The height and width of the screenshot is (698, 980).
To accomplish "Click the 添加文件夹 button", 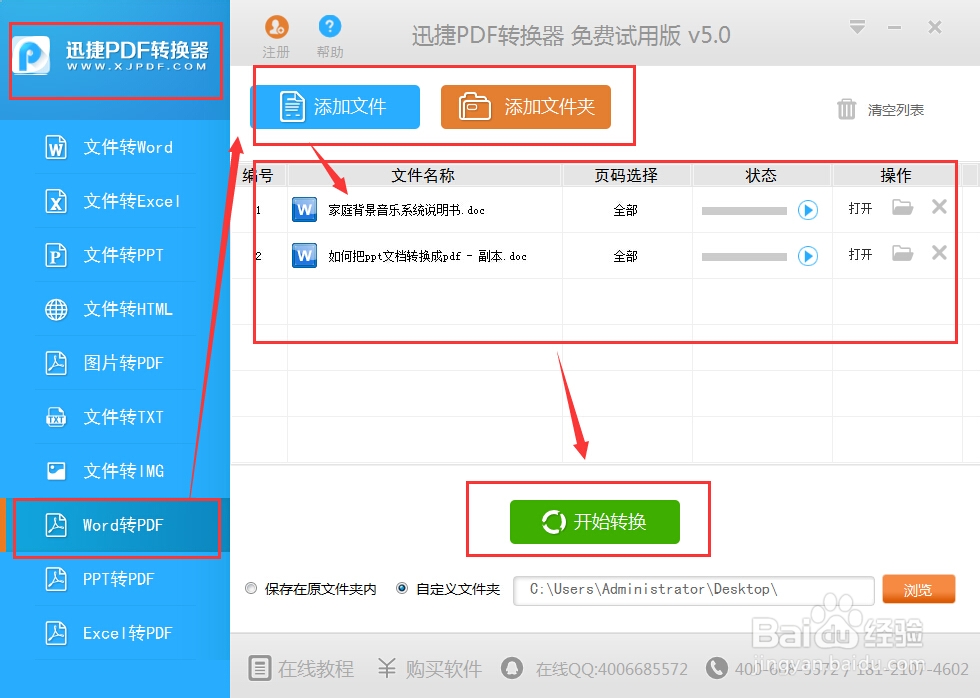I will (x=526, y=107).
